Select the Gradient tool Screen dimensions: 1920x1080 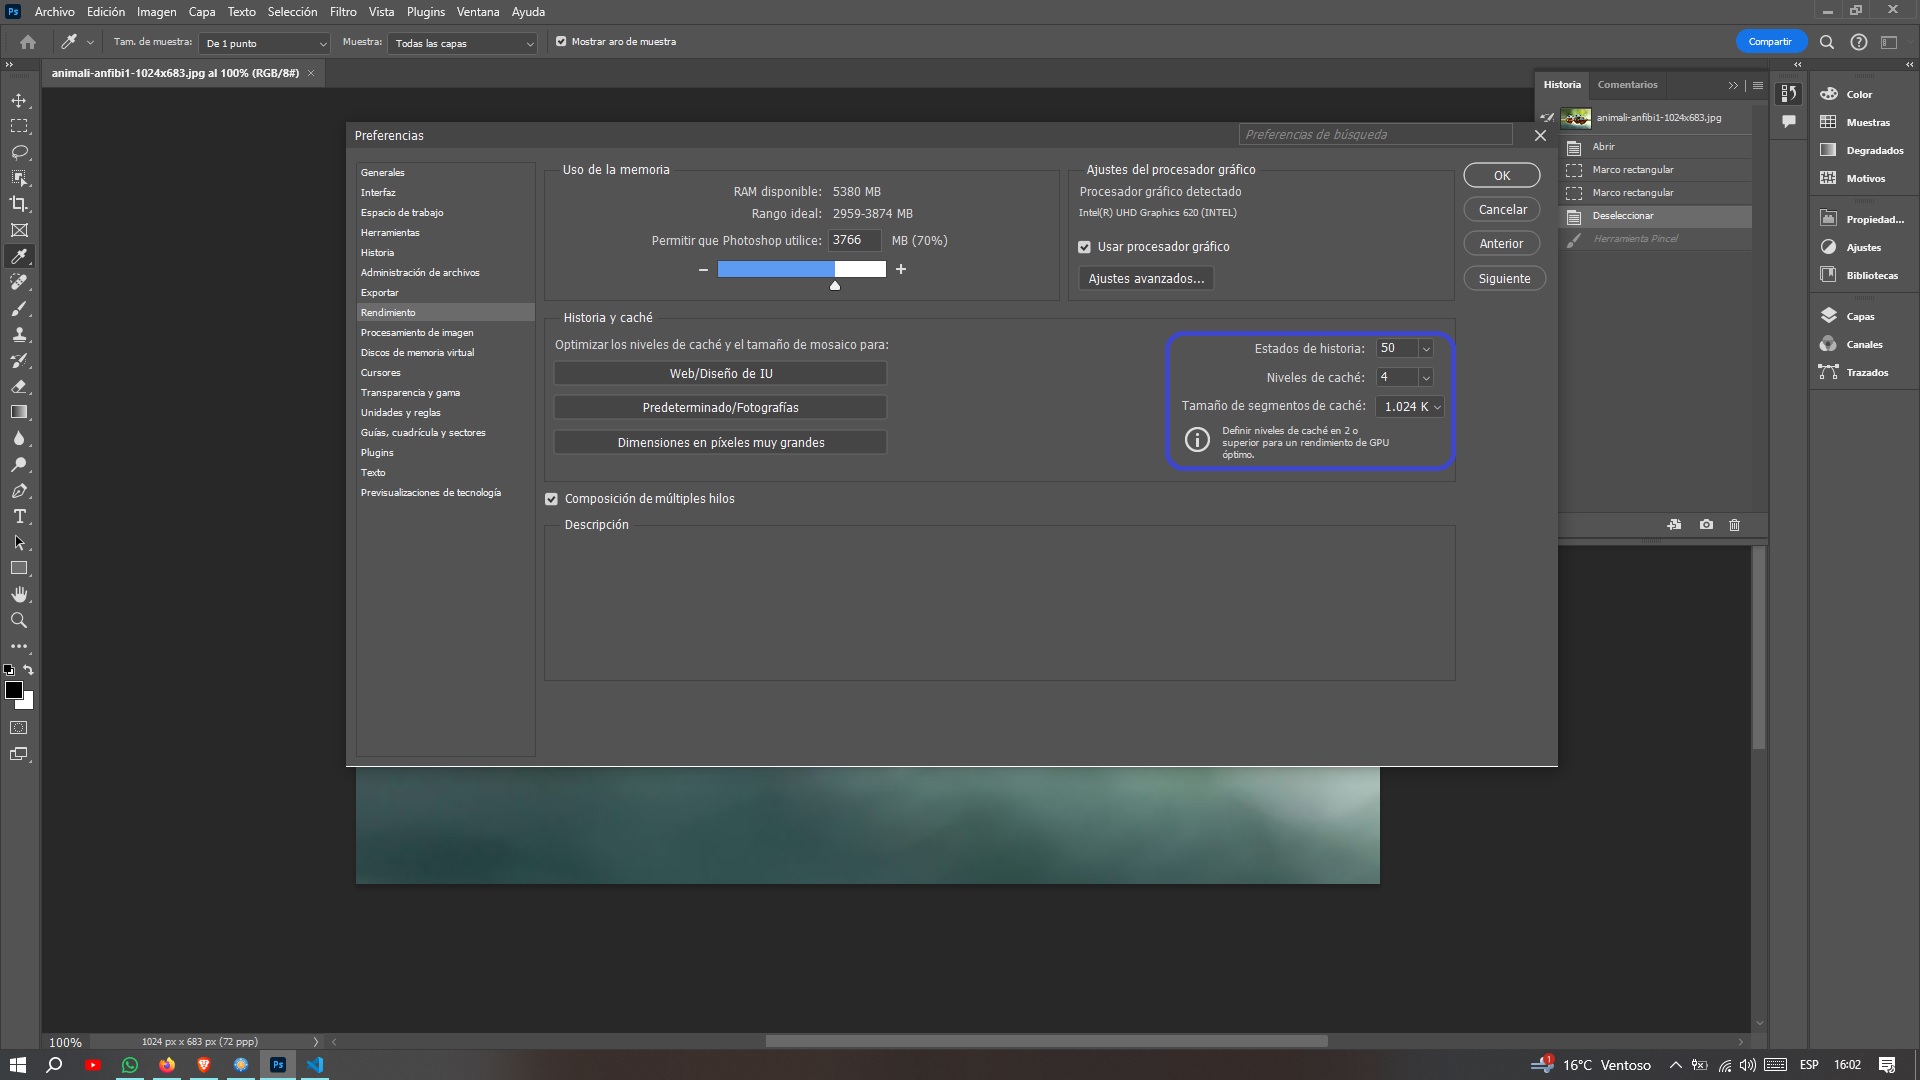click(19, 412)
